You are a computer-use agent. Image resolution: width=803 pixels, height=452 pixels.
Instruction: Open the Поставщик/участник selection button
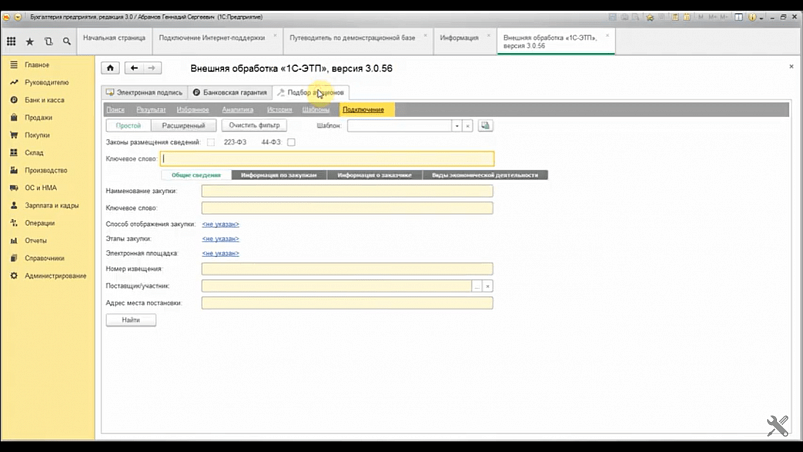click(477, 285)
